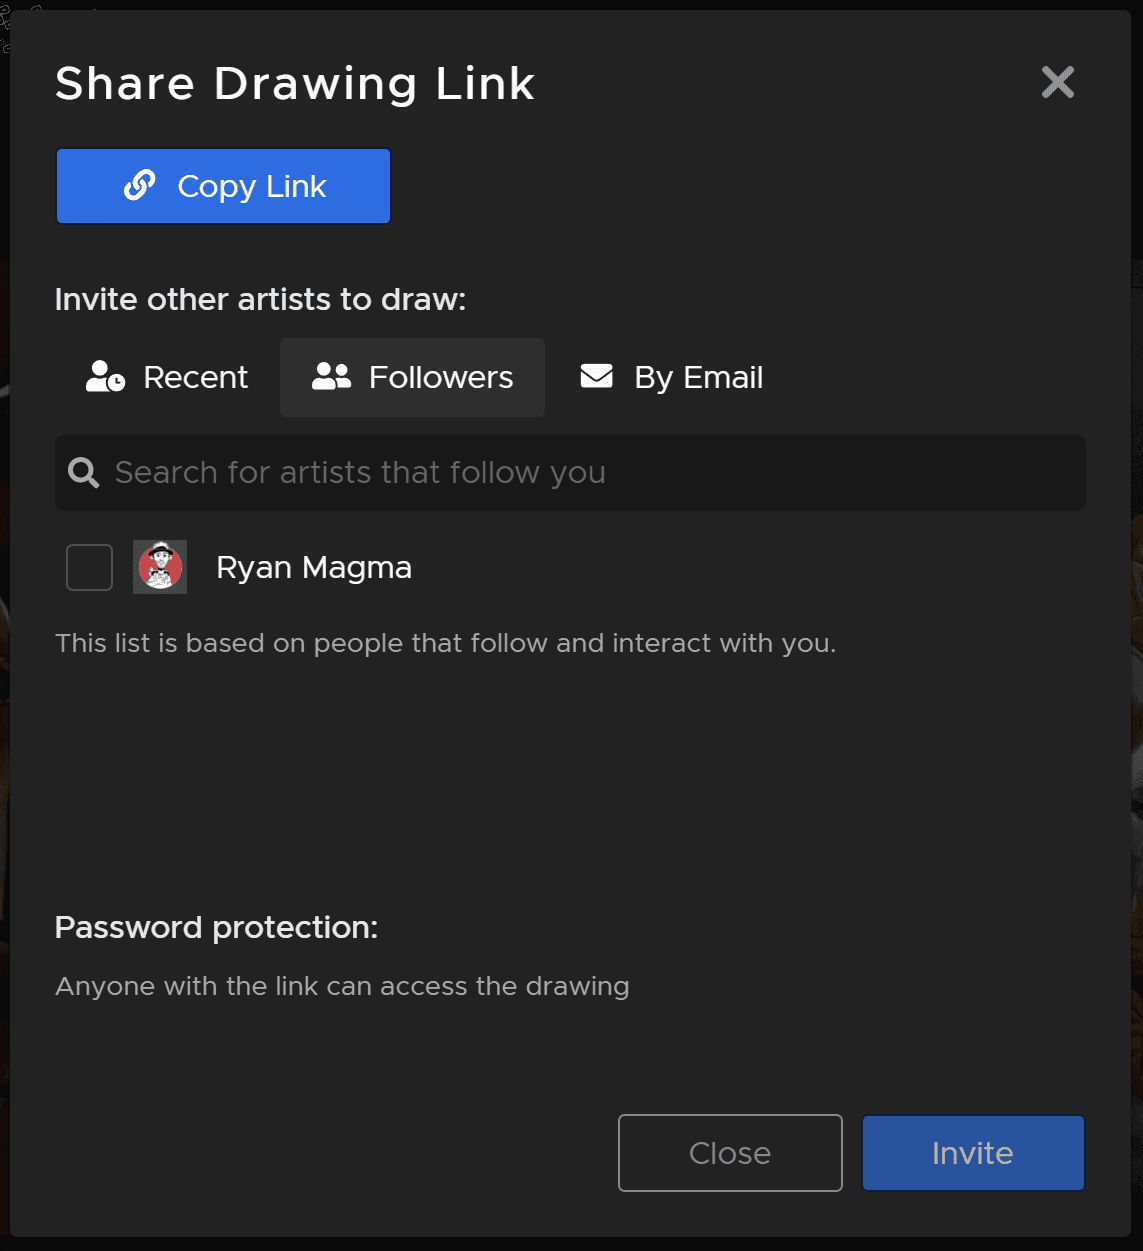Click the envelope icon for By Email
This screenshot has height=1251, width=1143.
pyautogui.click(x=597, y=376)
